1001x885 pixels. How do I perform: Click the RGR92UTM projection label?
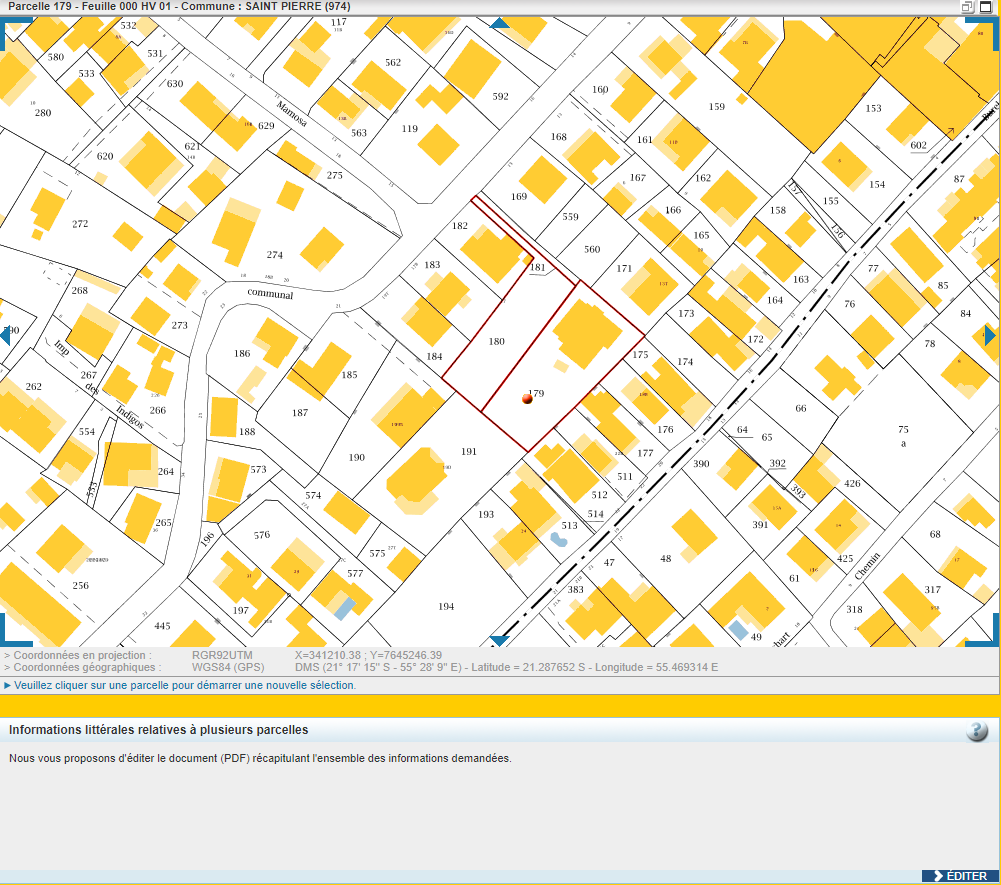coord(222,655)
